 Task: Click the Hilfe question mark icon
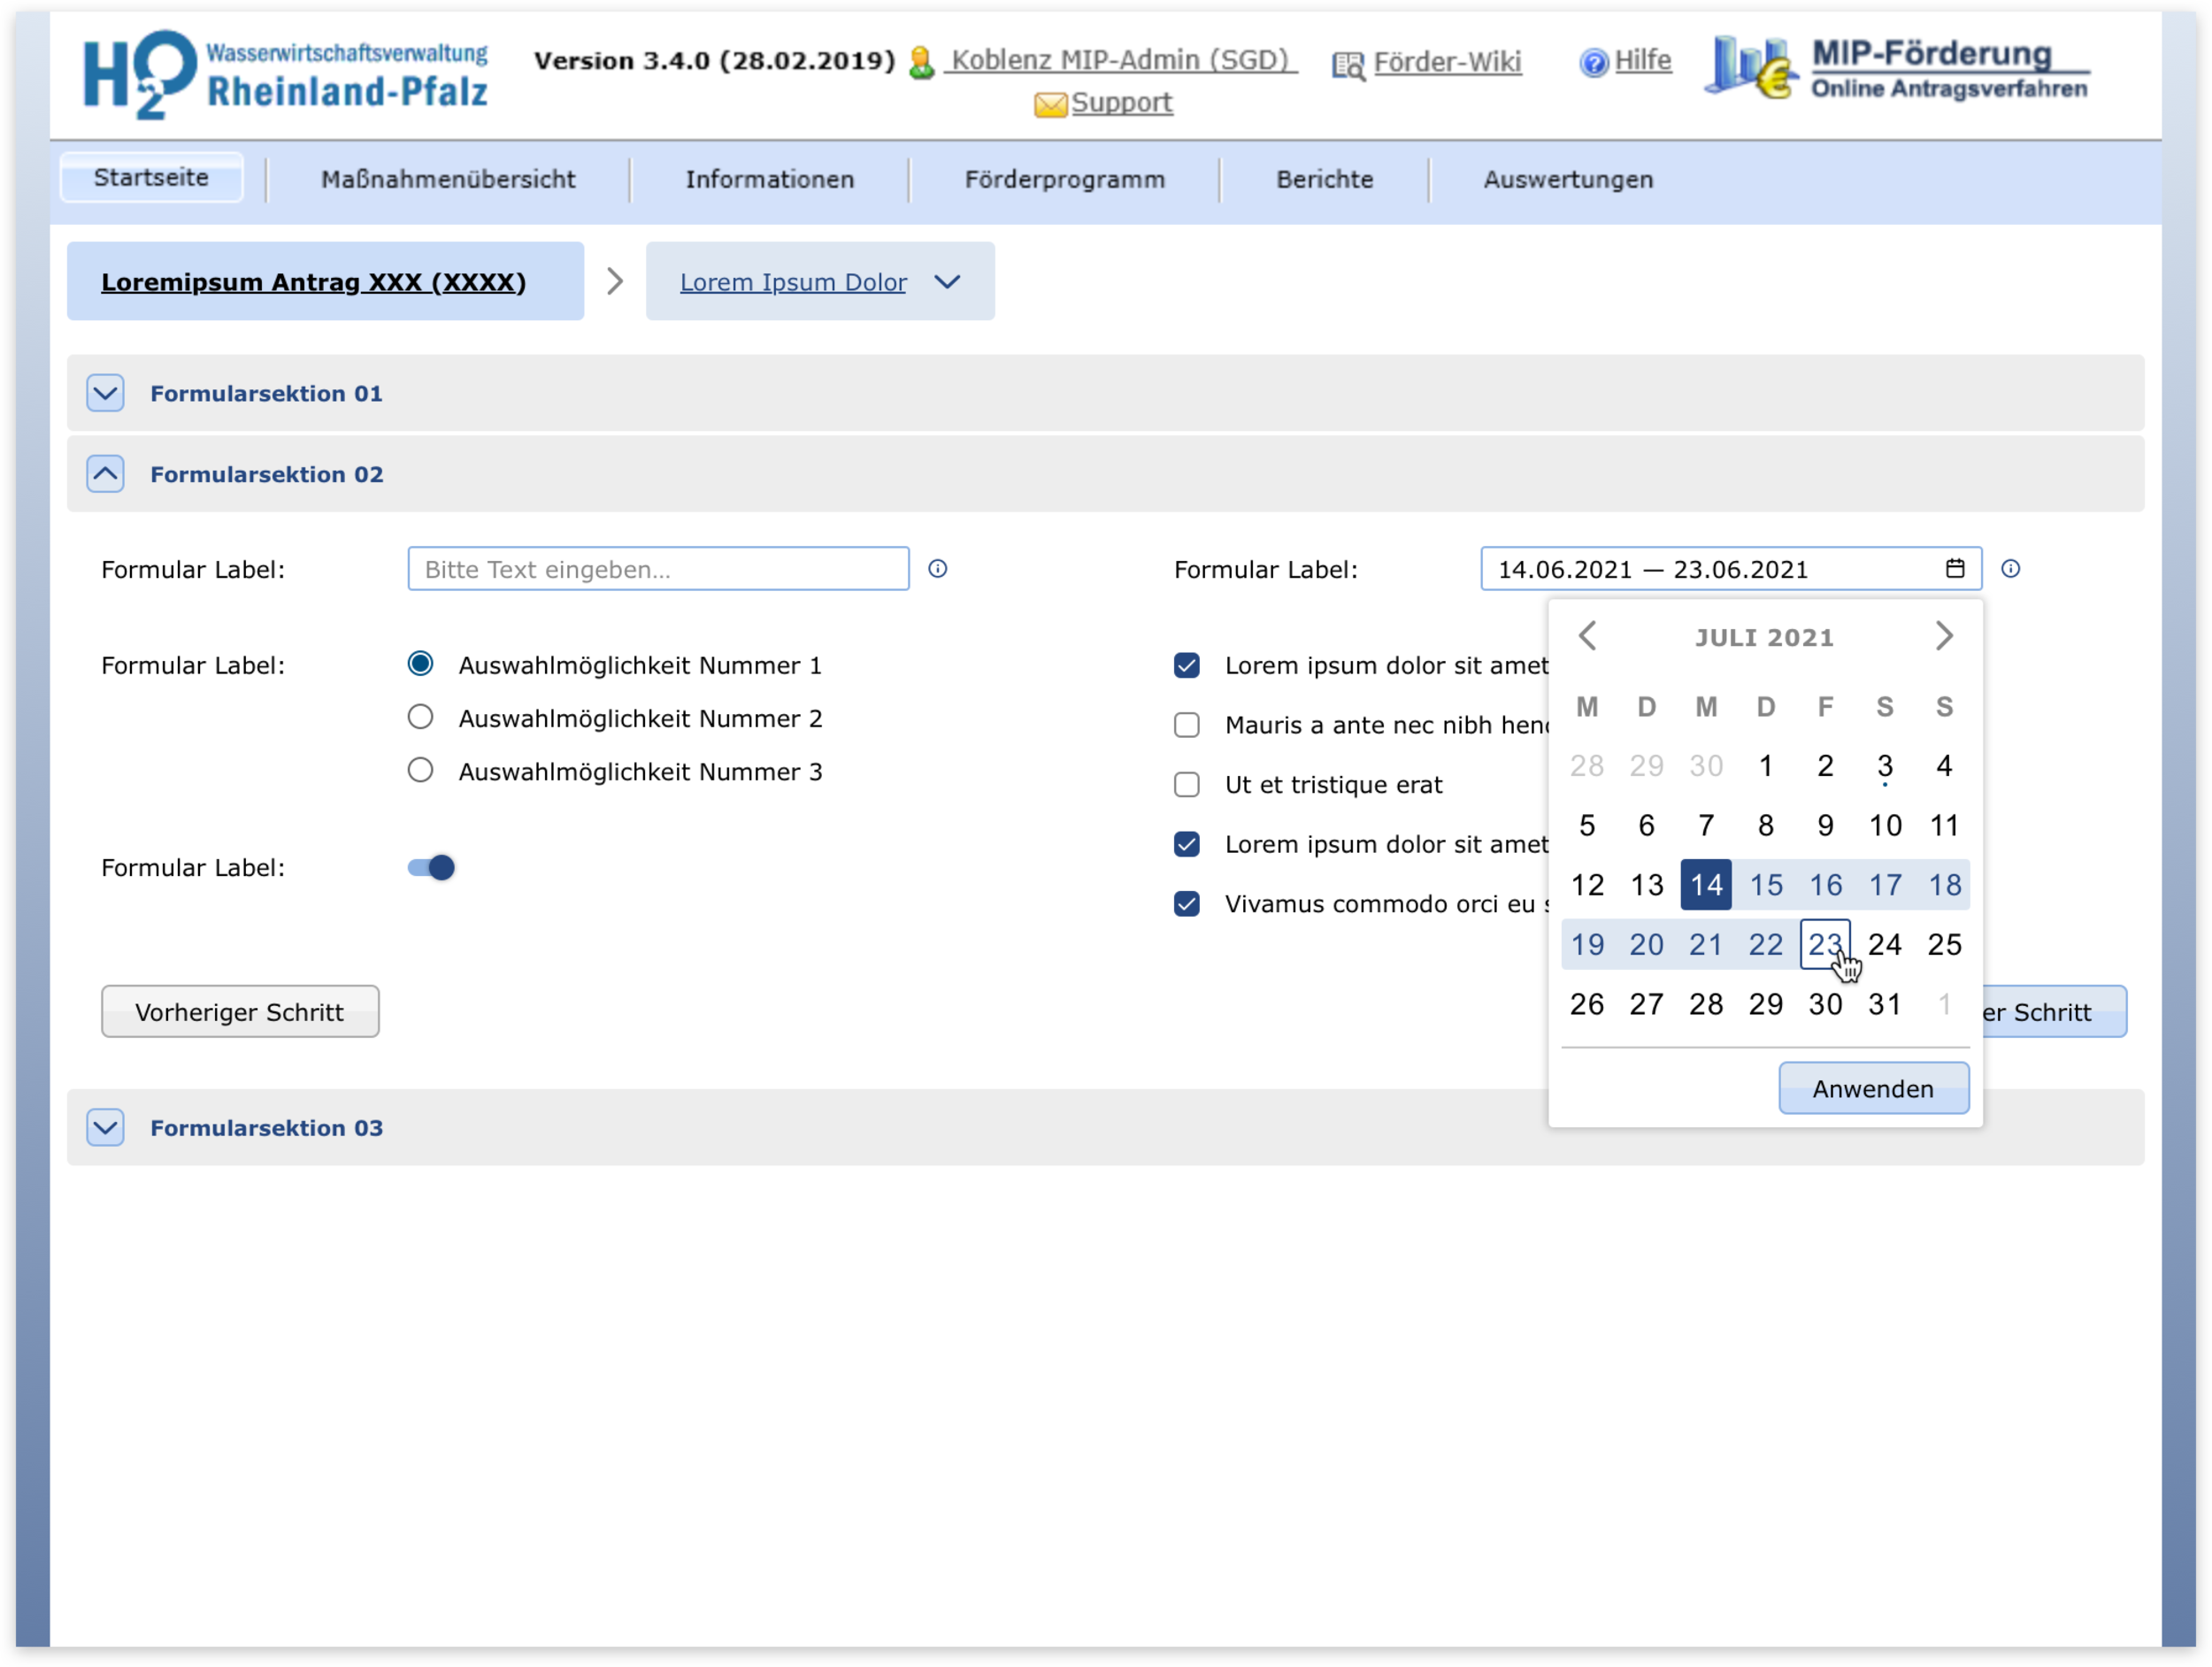[1593, 63]
